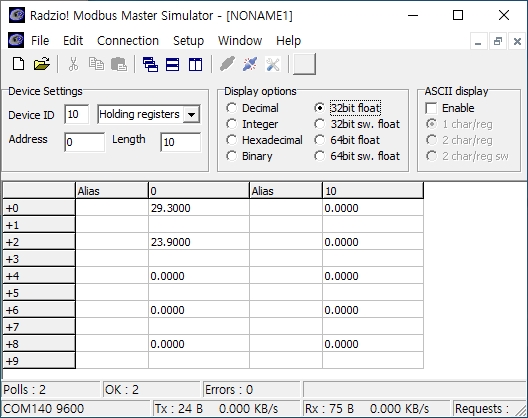The height and width of the screenshot is (418, 528).
Task: Click the New document icon
Action: pos(19,64)
